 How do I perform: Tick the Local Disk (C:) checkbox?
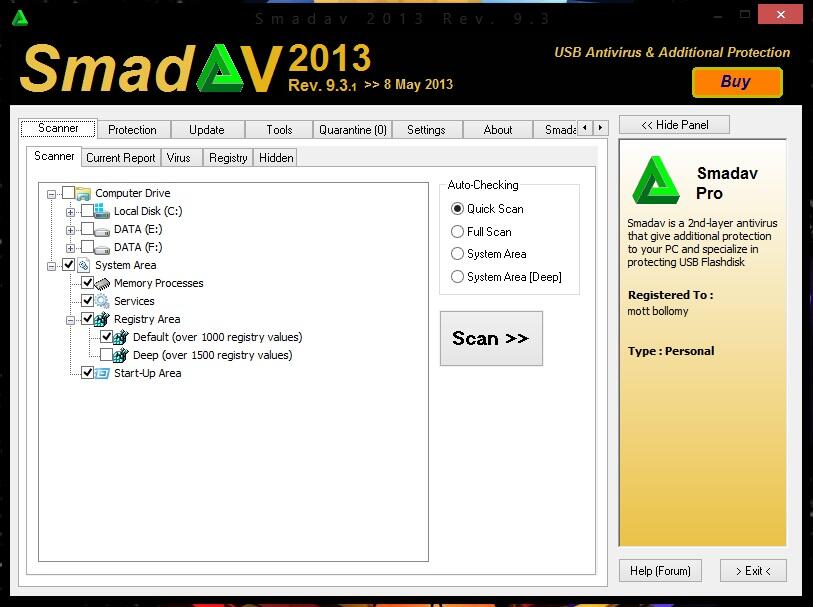click(87, 210)
